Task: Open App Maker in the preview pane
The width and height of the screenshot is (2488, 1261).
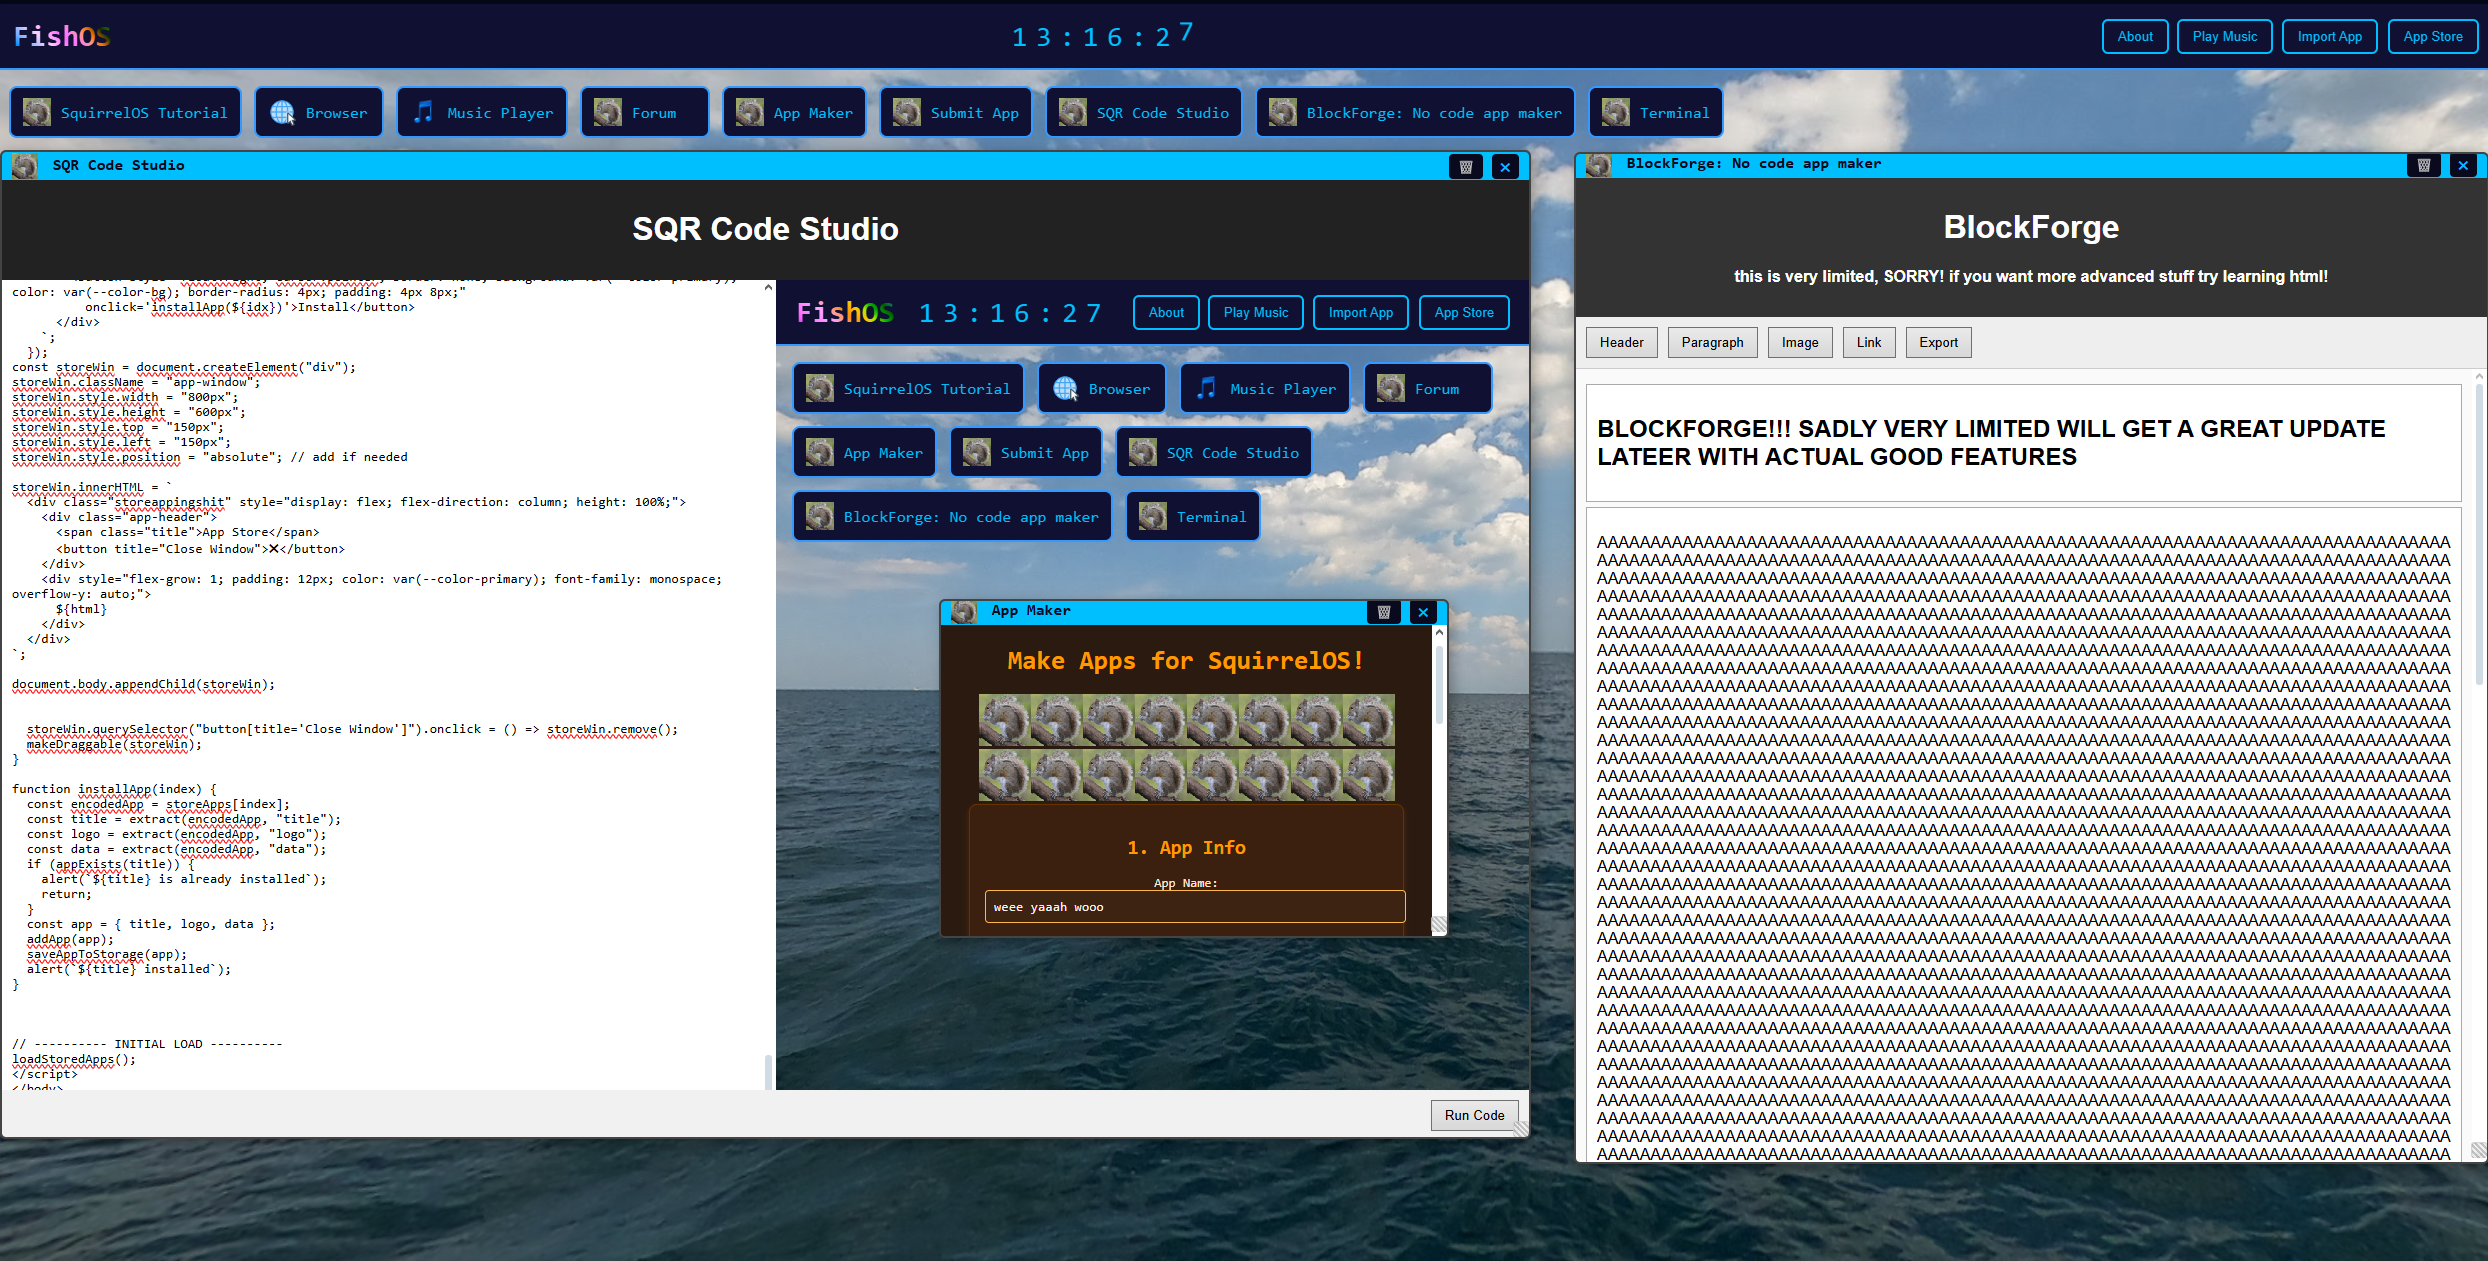Action: point(865,452)
